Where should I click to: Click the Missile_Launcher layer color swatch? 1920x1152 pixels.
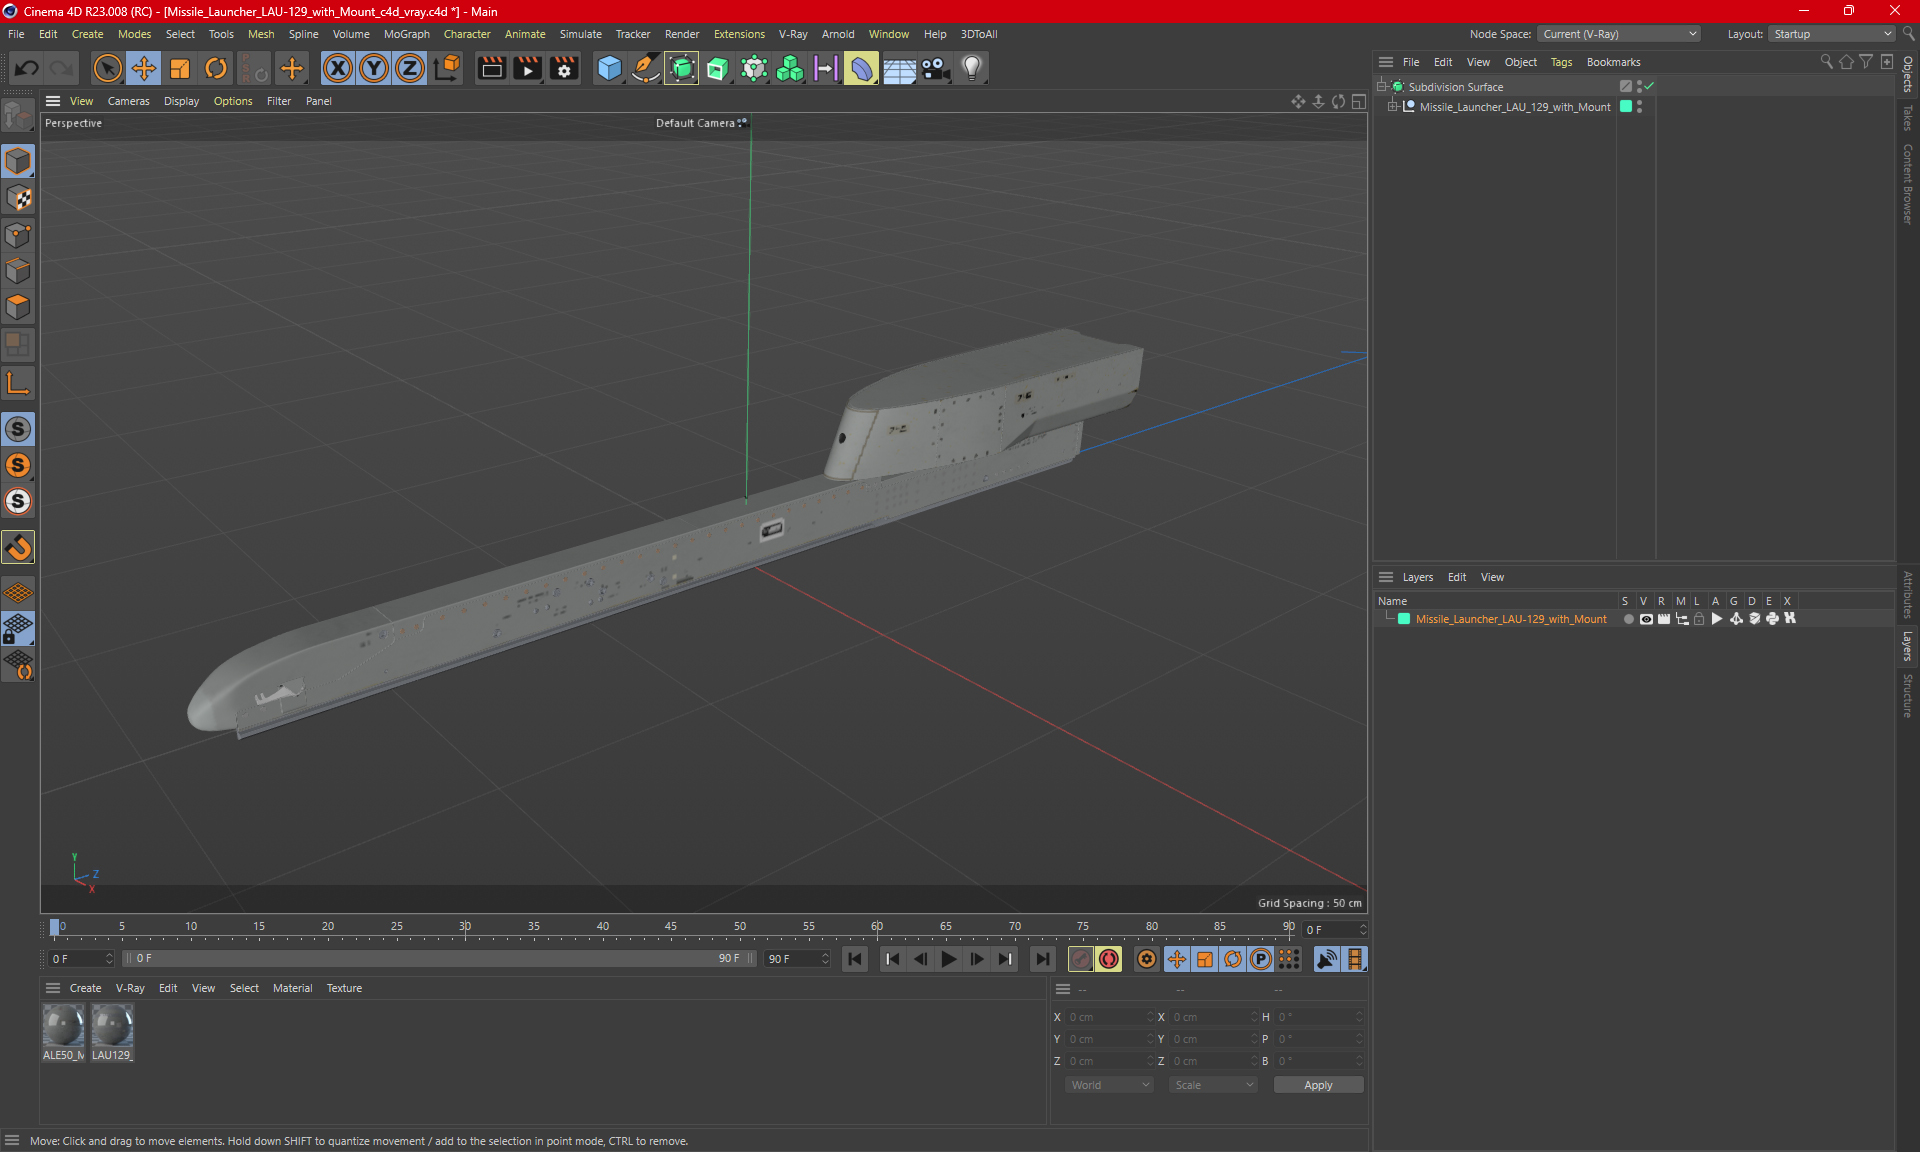click(x=1404, y=619)
